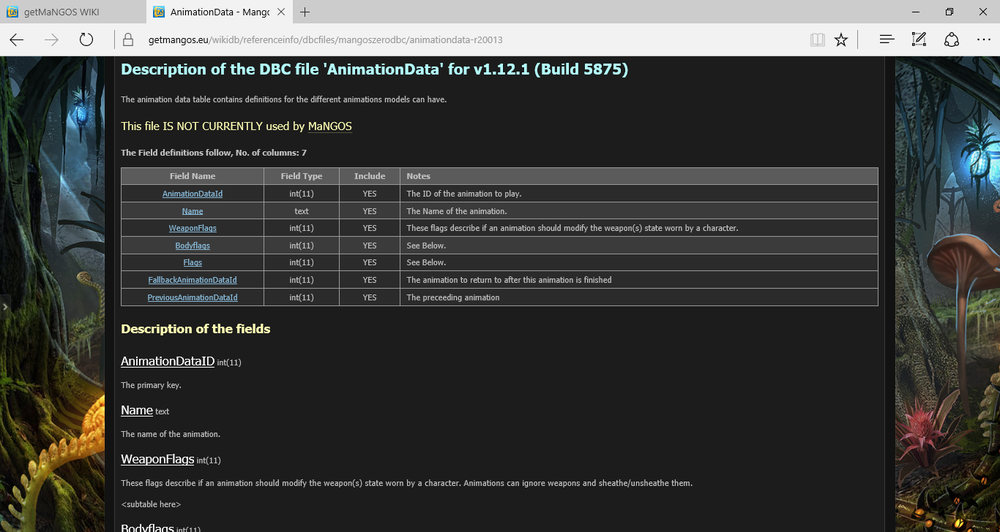Click the page title 'Description of the DBC file'
The height and width of the screenshot is (532, 1000).
click(374, 70)
